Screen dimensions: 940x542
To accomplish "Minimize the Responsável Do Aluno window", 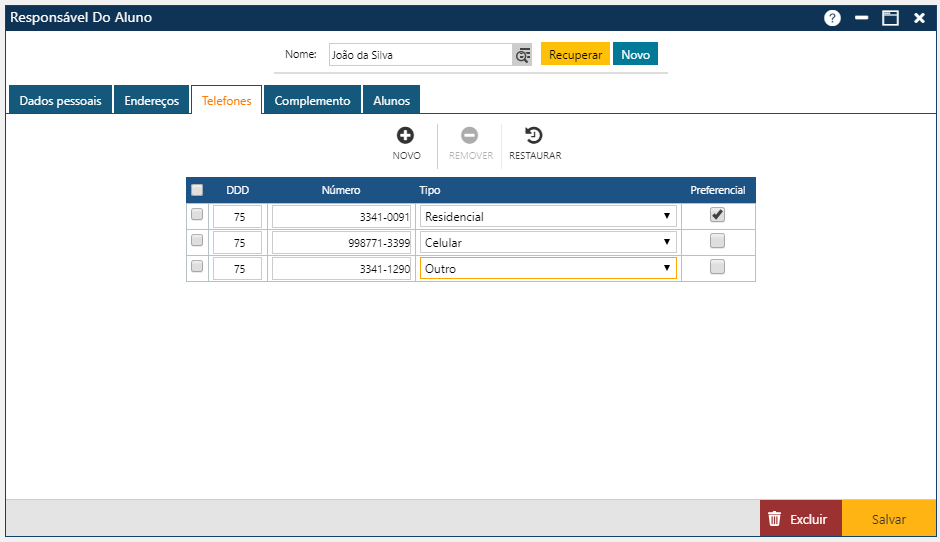I will [861, 18].
